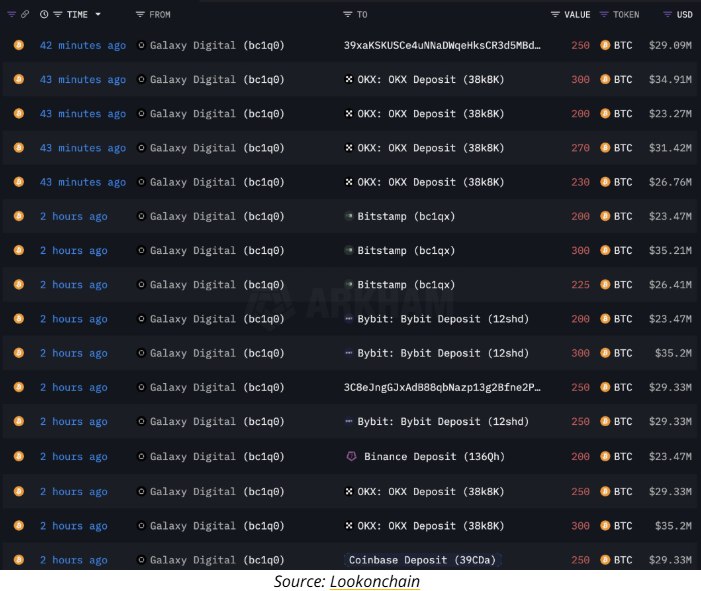Screen dimensions: 701x591
Task: Click Galaxy Digital icon in $29.09M row
Action: point(141,45)
